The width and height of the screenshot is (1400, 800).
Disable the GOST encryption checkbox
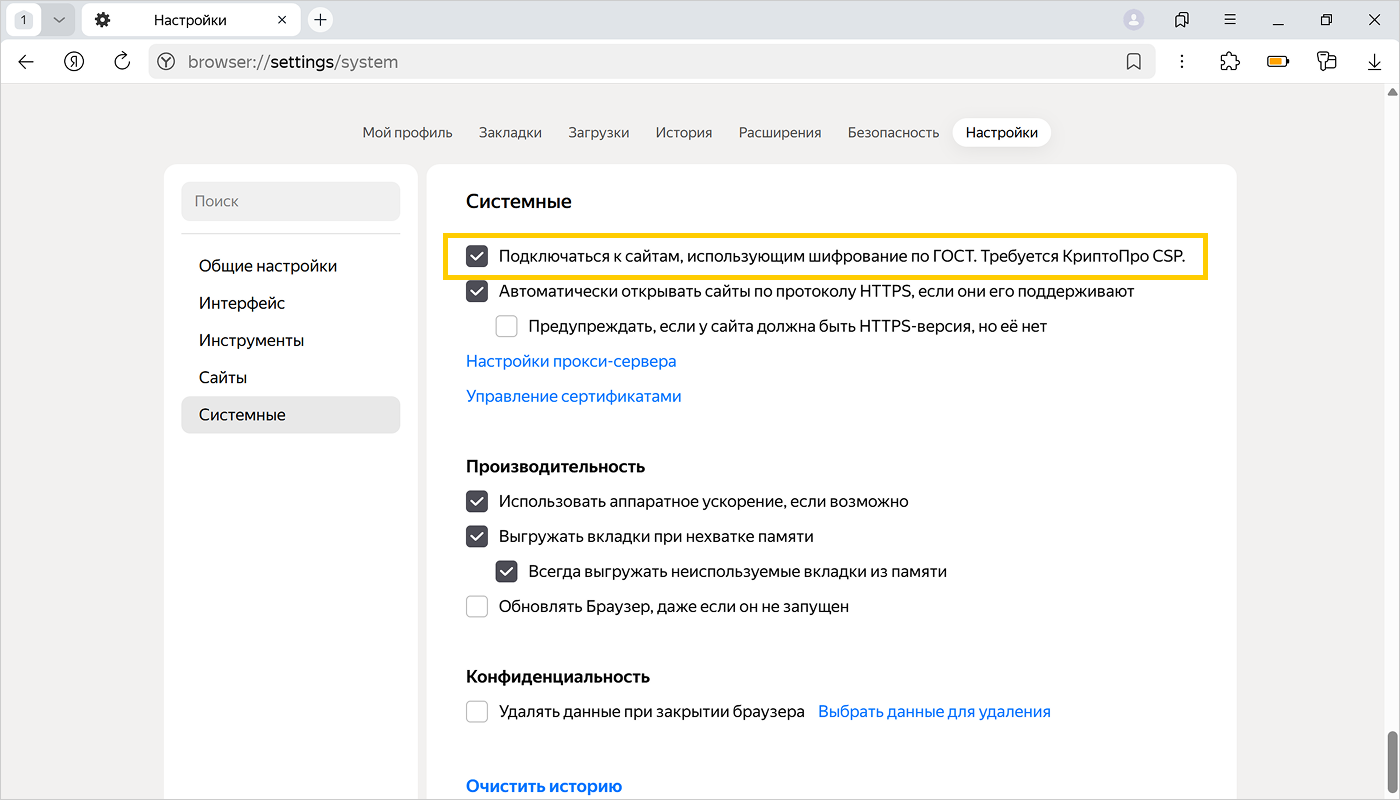tap(477, 257)
